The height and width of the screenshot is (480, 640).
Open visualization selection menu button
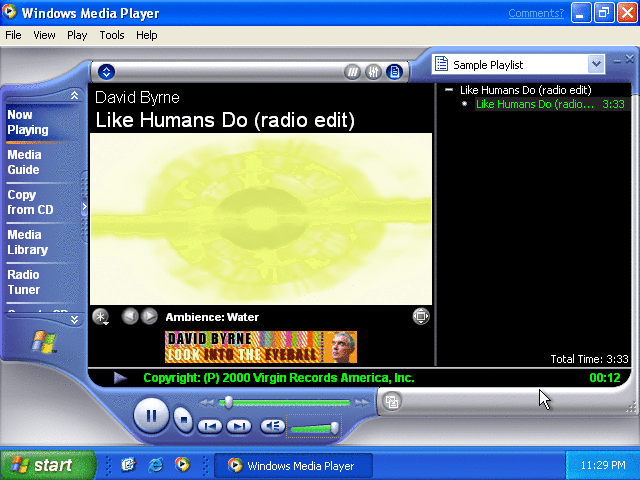[x=100, y=317]
